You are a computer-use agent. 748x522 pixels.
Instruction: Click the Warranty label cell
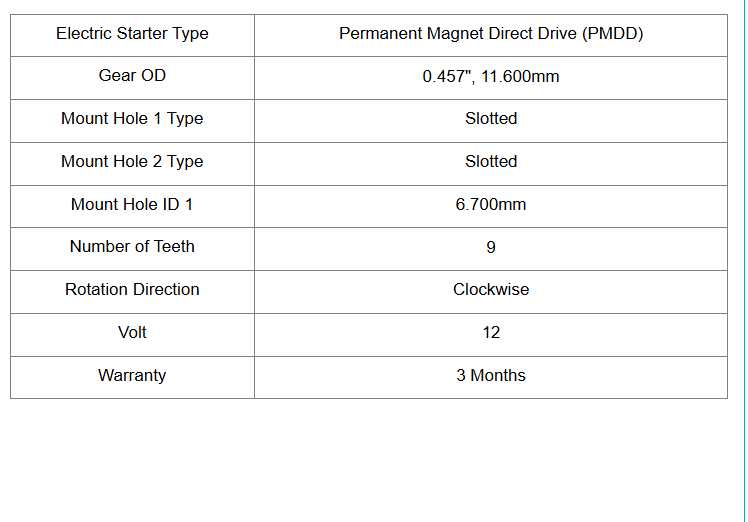click(132, 376)
